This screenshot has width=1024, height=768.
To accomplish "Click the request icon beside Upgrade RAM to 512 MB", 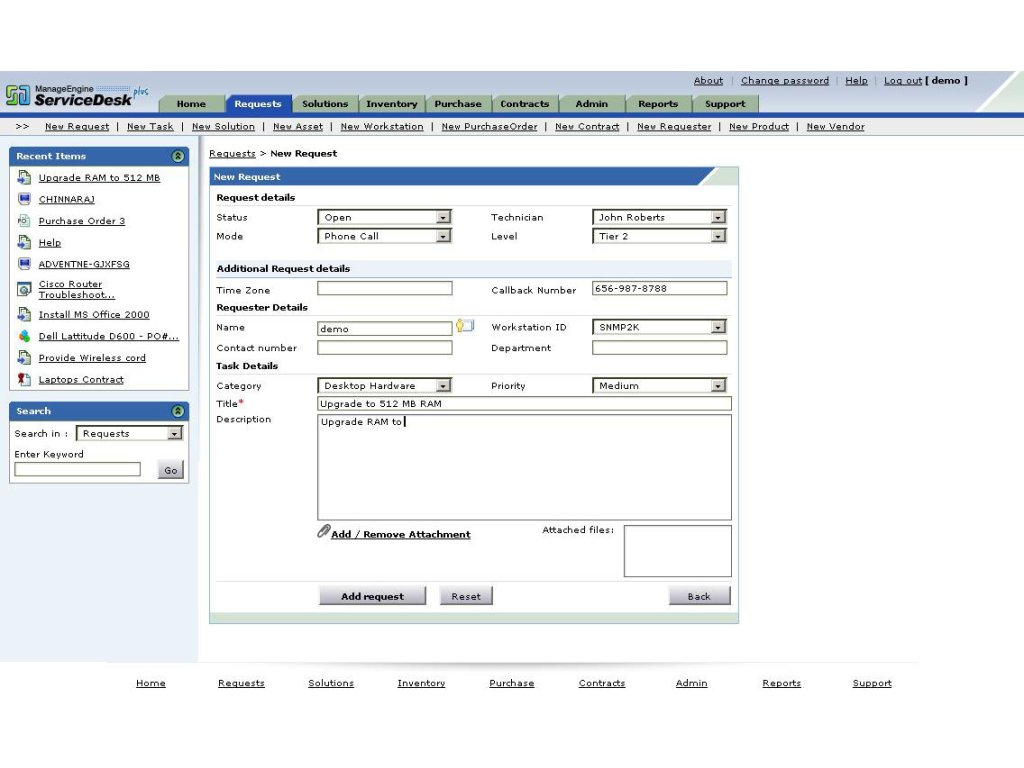I will click(23, 177).
